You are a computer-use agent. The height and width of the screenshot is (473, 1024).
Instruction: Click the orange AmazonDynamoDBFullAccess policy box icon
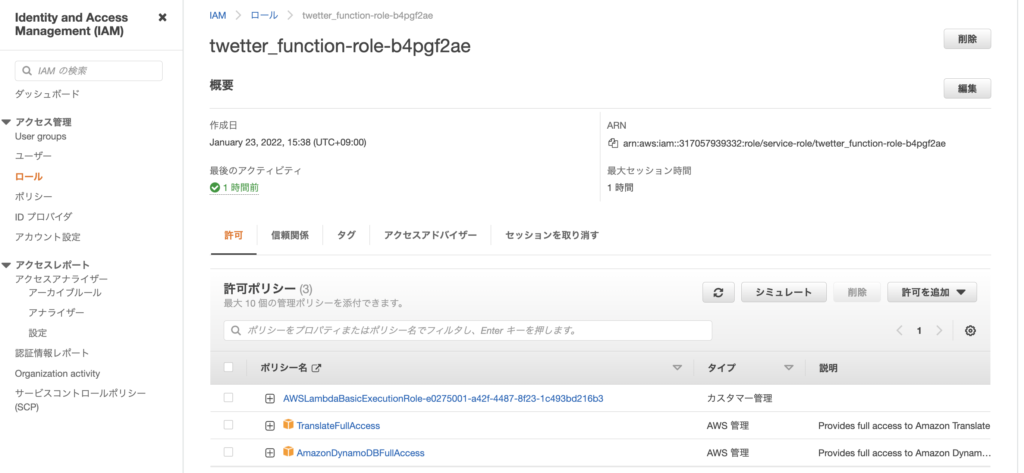(289, 452)
